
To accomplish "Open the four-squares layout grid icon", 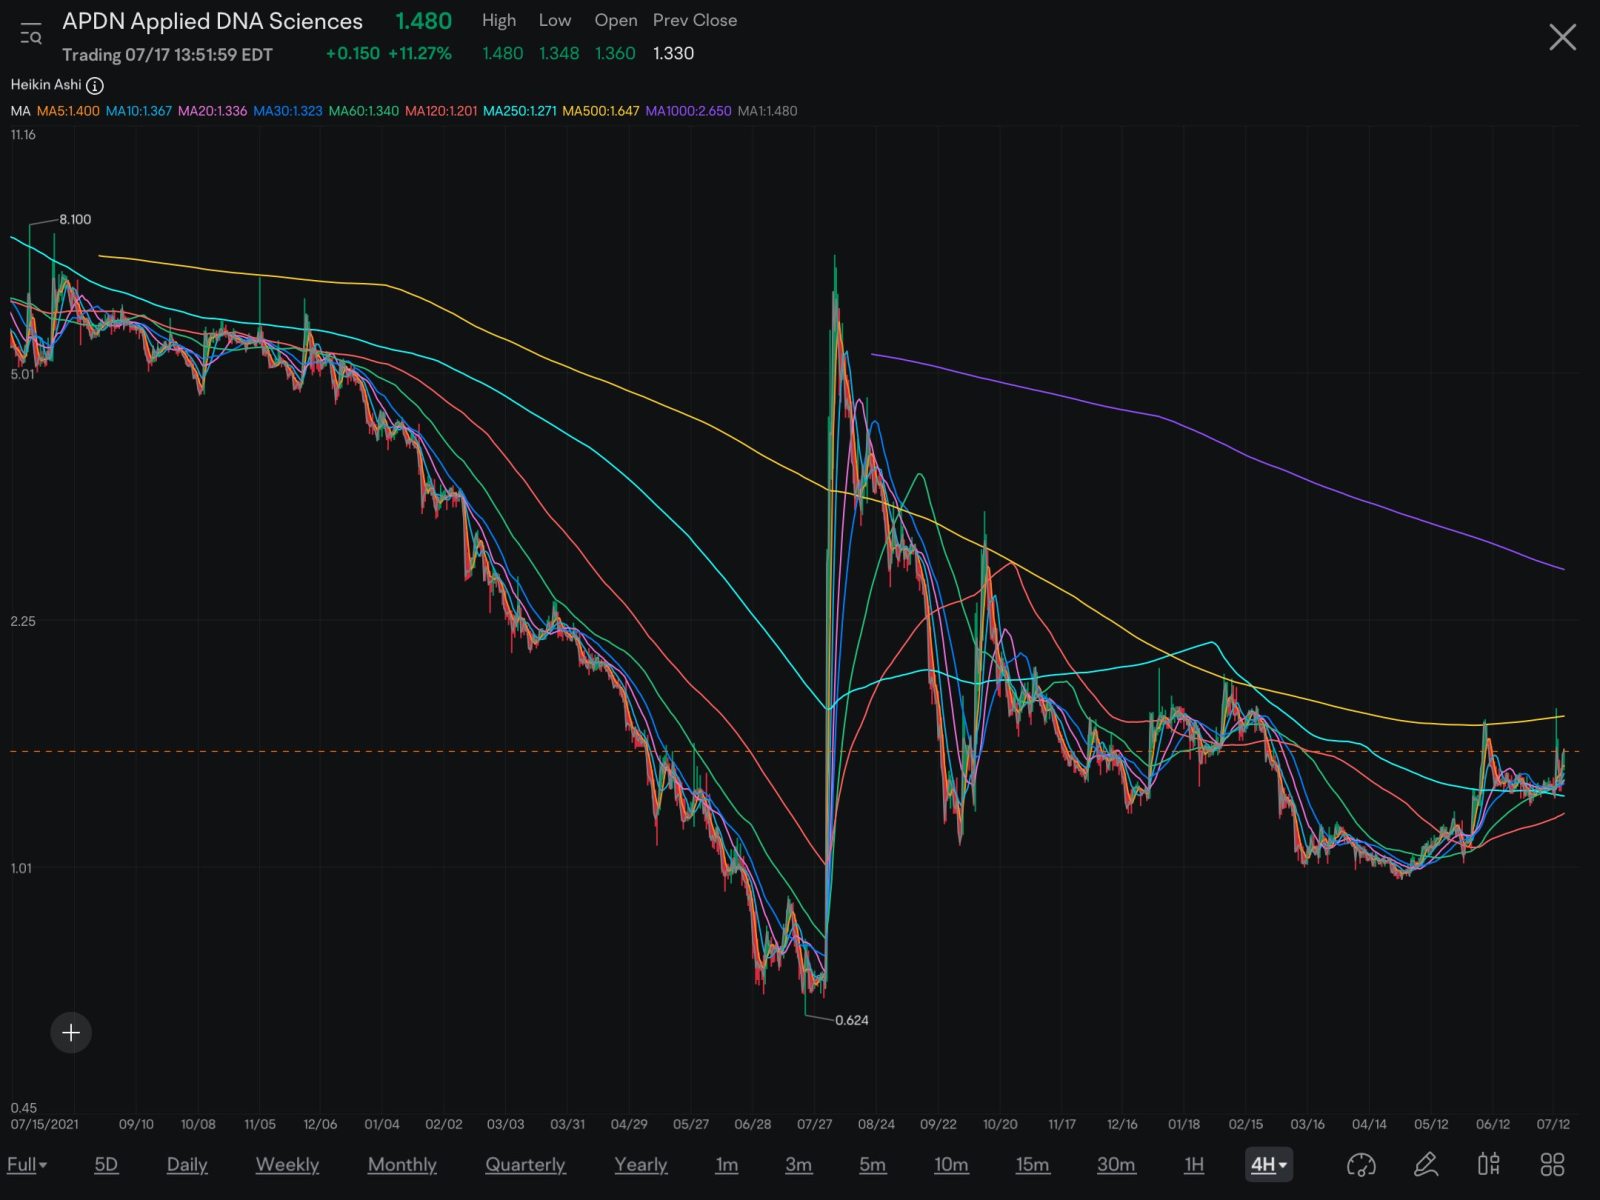I will point(1552,1164).
